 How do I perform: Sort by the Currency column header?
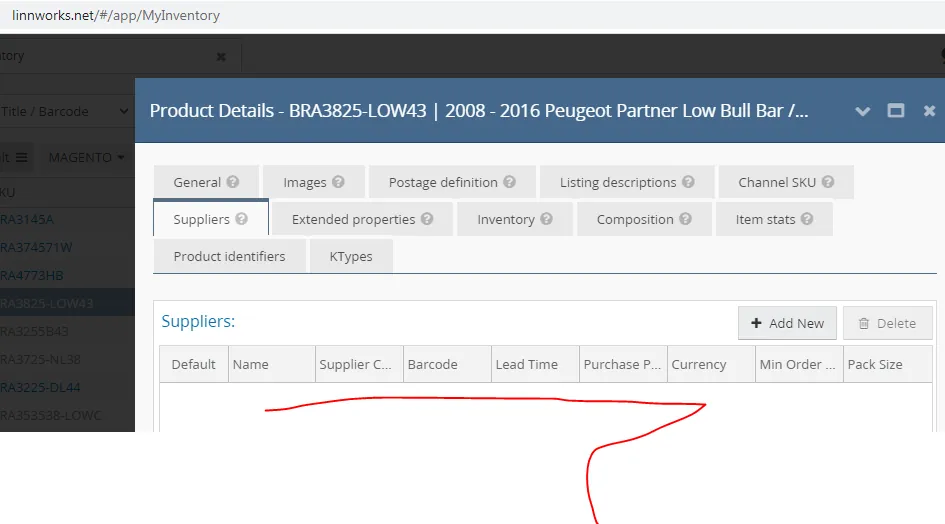tap(711, 364)
